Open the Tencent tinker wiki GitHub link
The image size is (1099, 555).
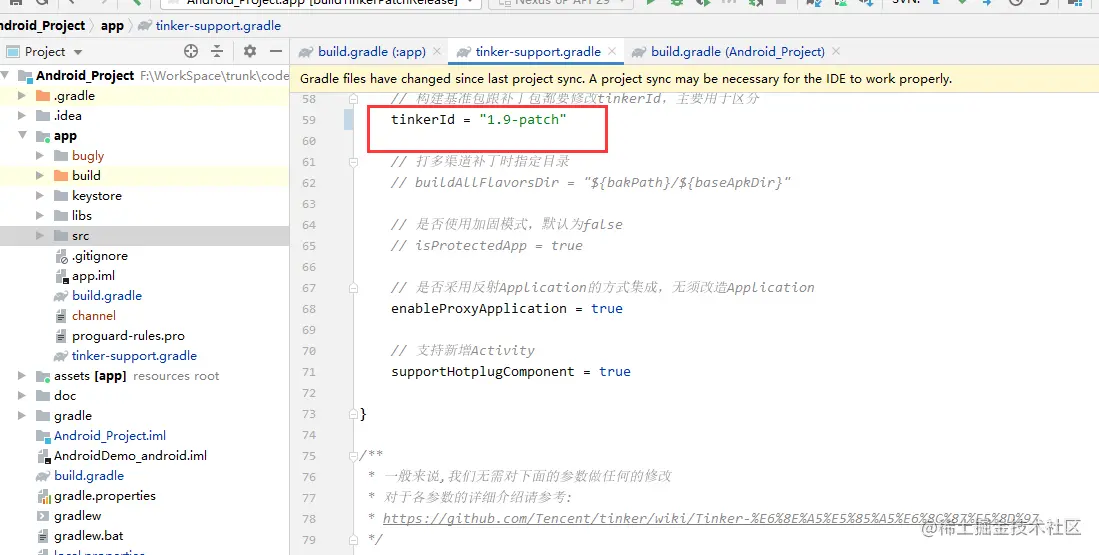pos(711,519)
